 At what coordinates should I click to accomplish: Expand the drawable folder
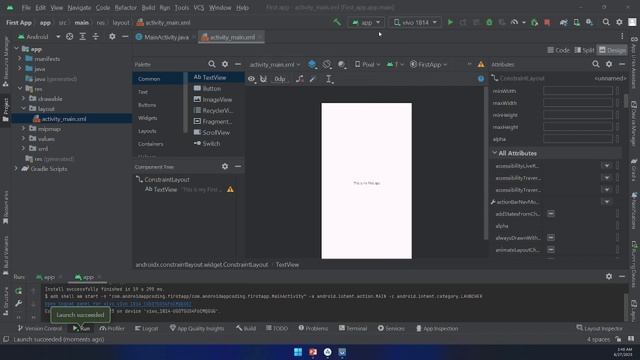23,99
